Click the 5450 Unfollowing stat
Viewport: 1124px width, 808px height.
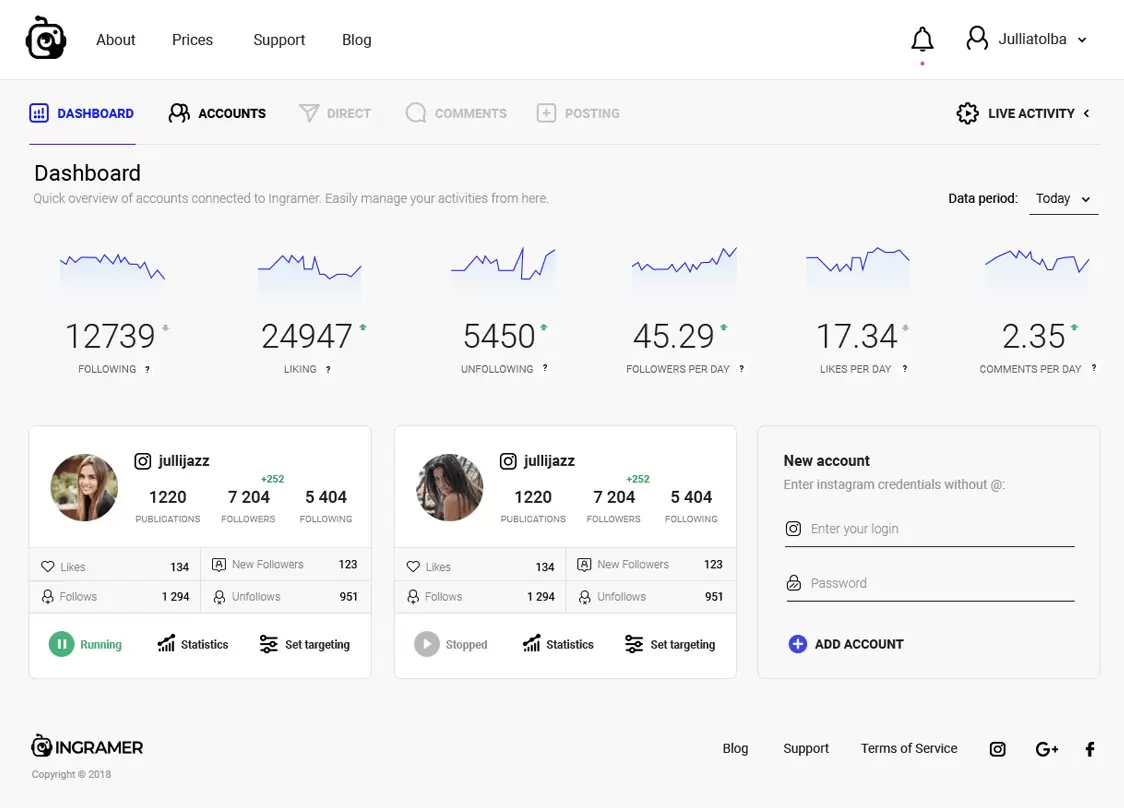pos(499,336)
